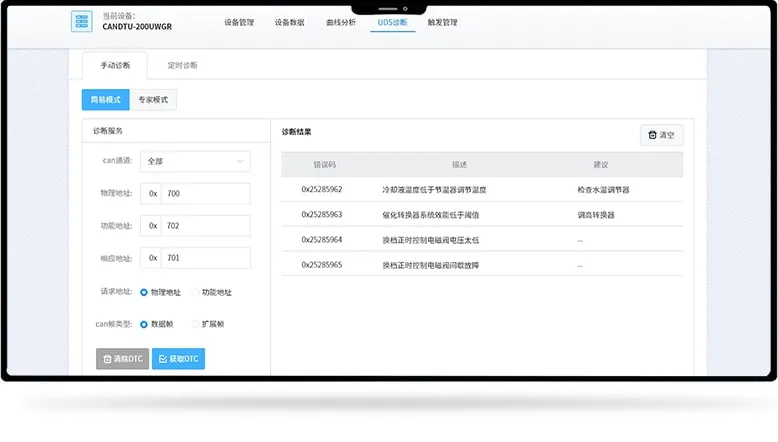The width and height of the screenshot is (778, 442).
Task: Select the 功能地址 request address radio
Action: coord(195,292)
